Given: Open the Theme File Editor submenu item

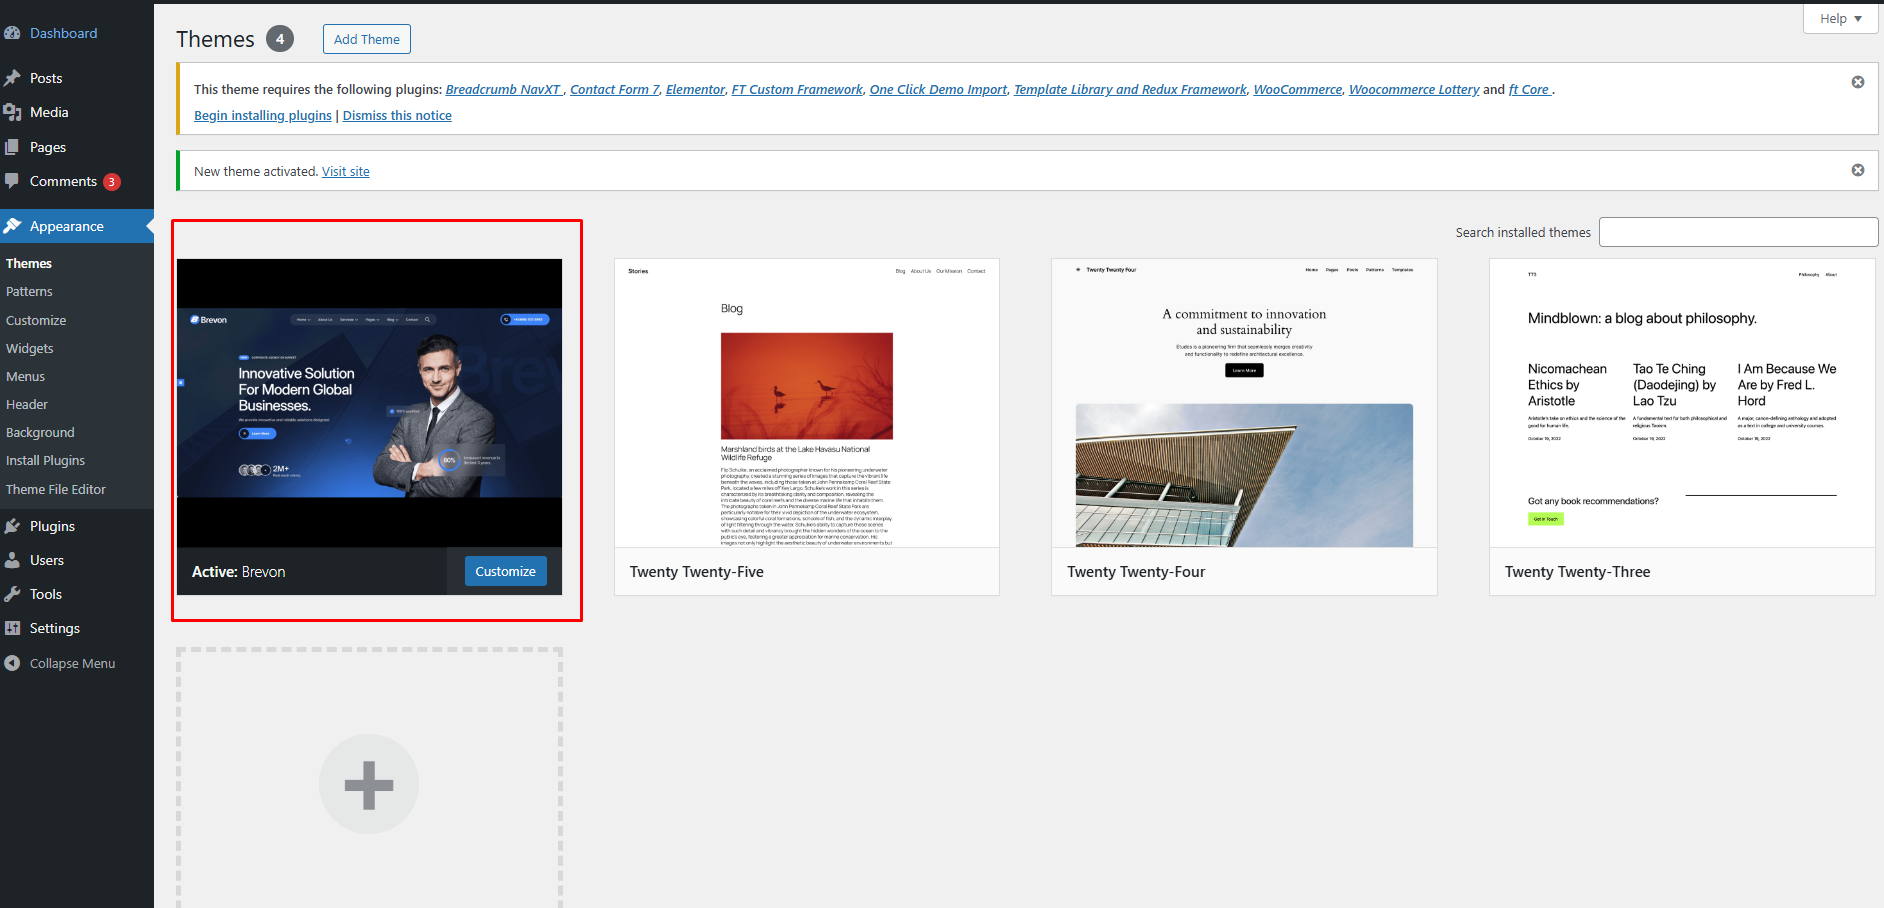Looking at the screenshot, I should coord(56,489).
